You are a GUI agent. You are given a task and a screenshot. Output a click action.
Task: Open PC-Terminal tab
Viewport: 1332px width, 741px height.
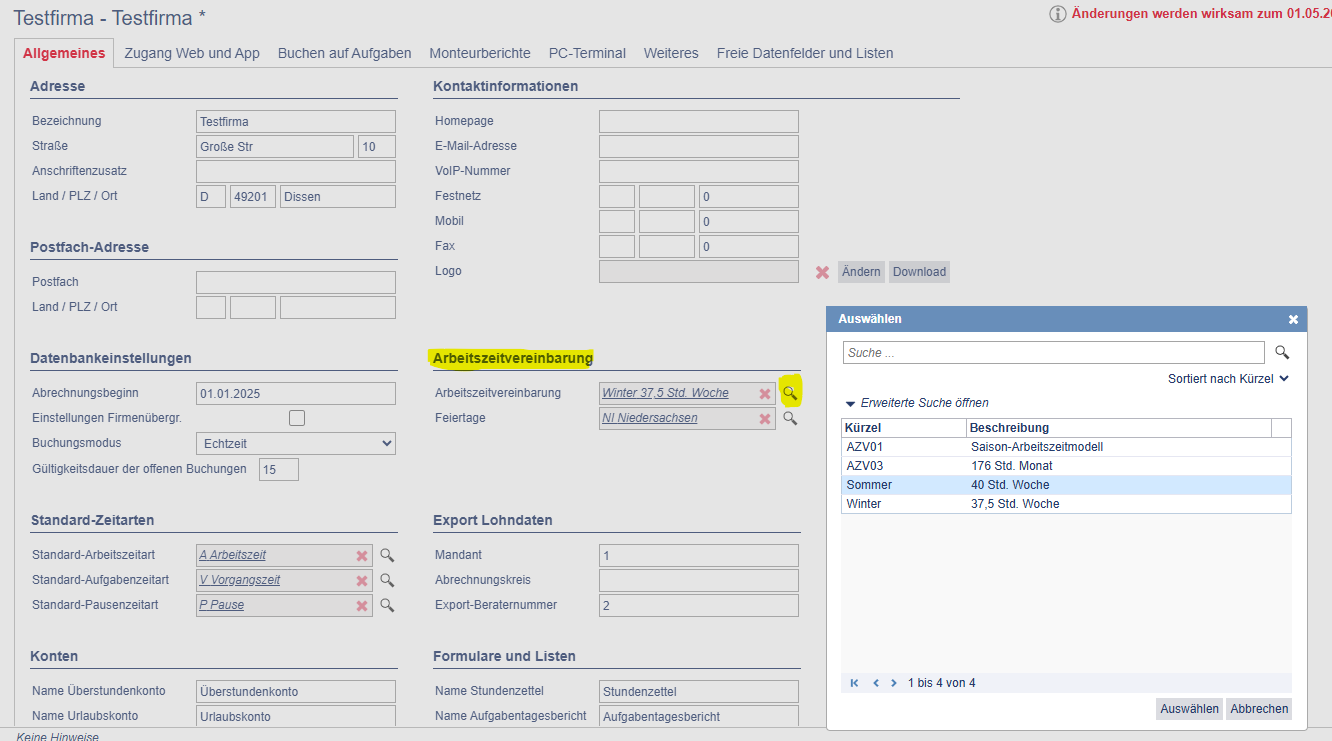587,53
